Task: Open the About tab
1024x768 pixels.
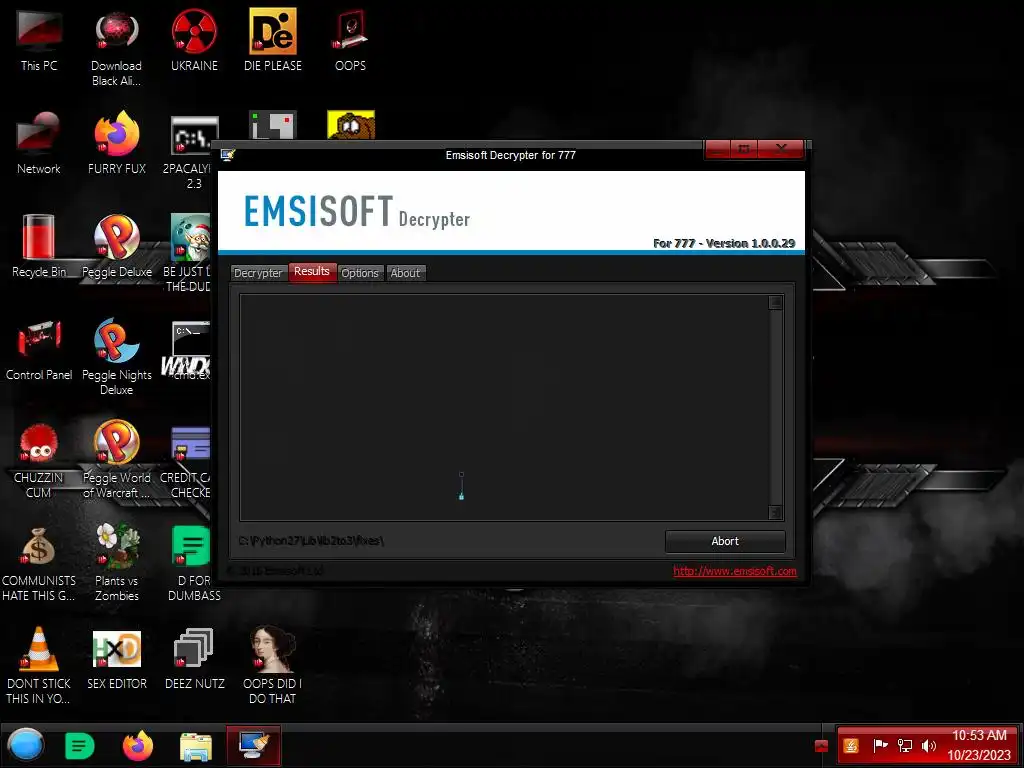Action: tap(405, 273)
